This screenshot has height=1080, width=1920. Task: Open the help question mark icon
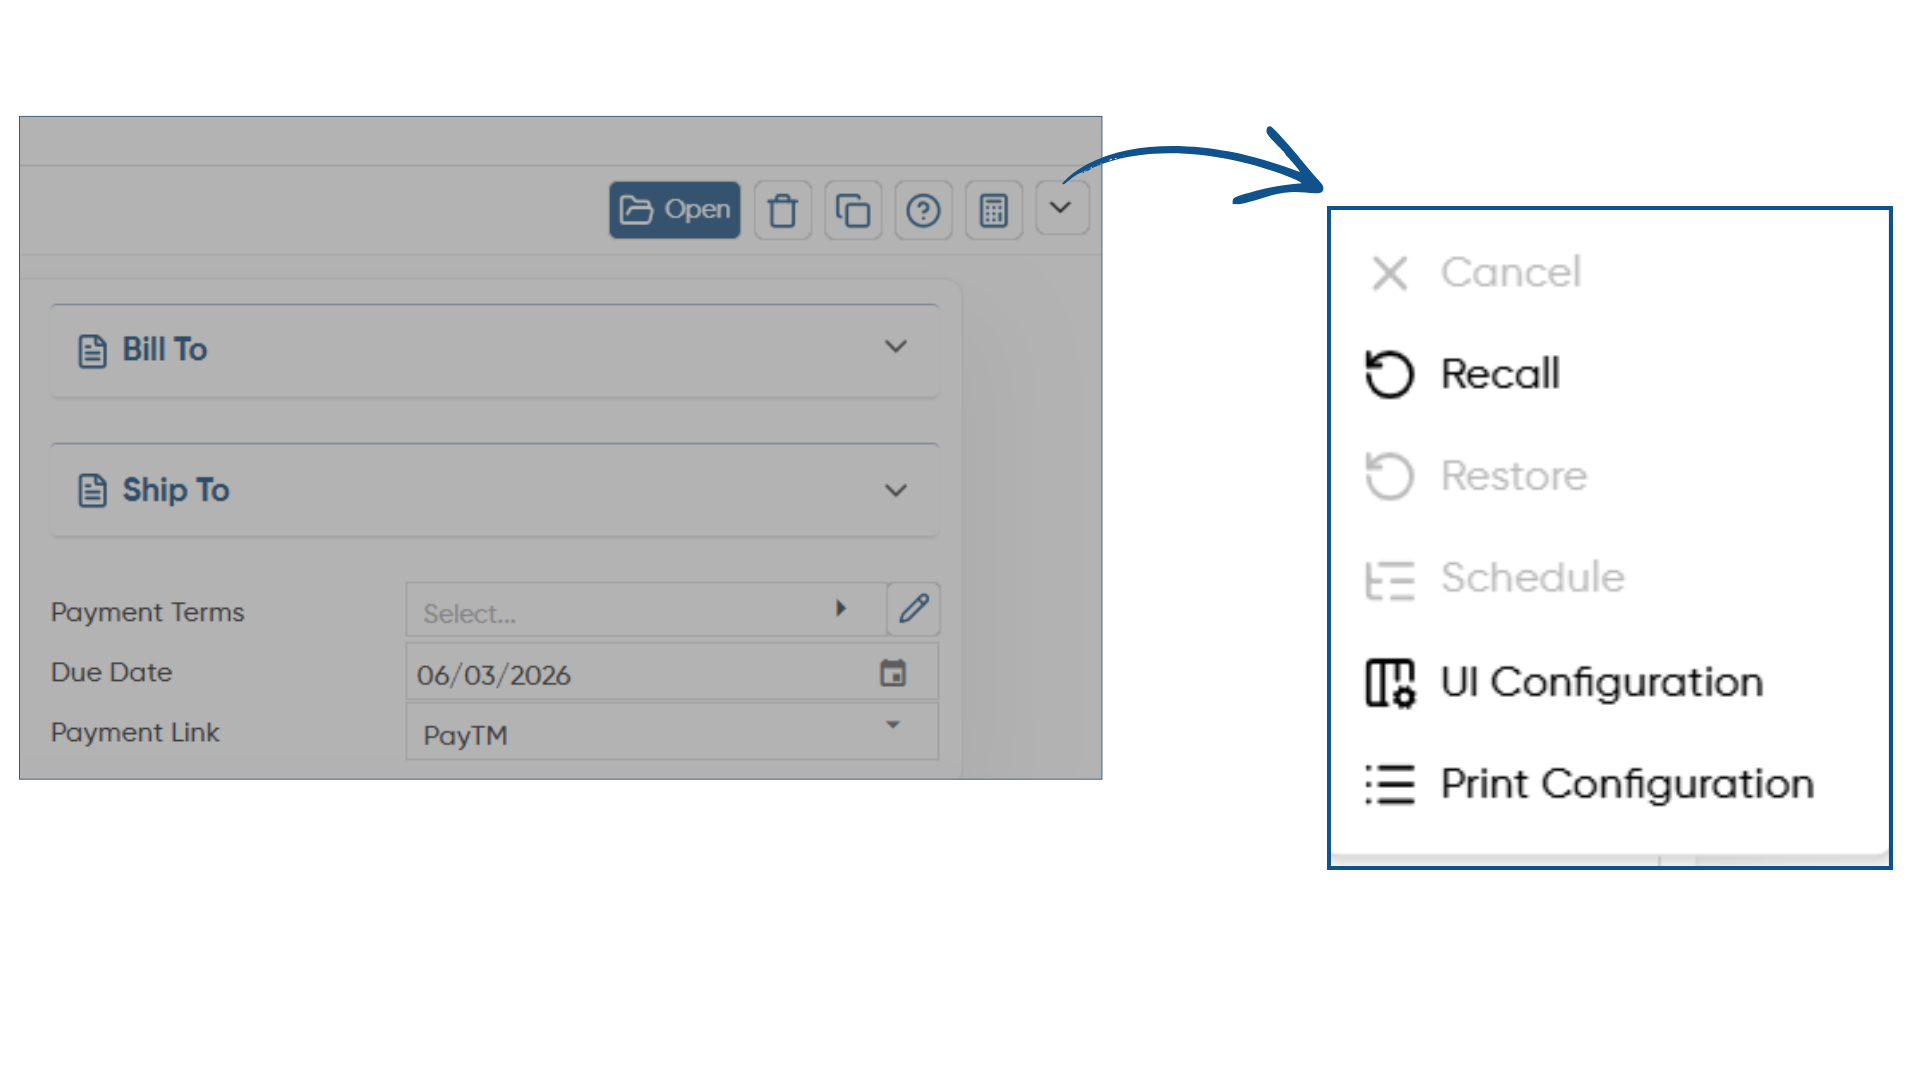pos(923,210)
